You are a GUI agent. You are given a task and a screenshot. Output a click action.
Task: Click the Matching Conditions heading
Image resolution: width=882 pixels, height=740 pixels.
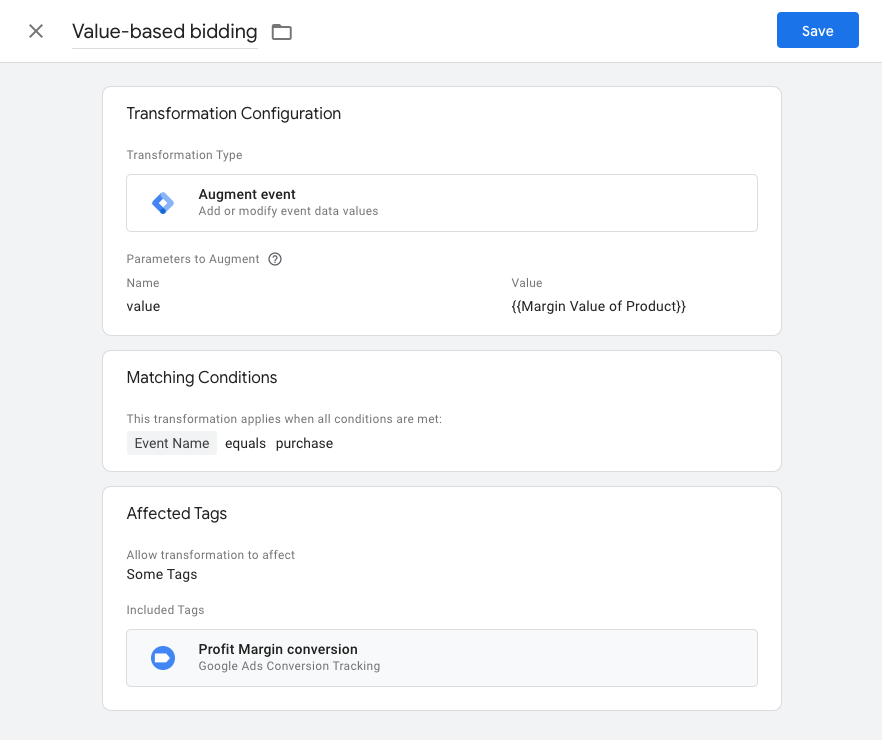[201, 377]
